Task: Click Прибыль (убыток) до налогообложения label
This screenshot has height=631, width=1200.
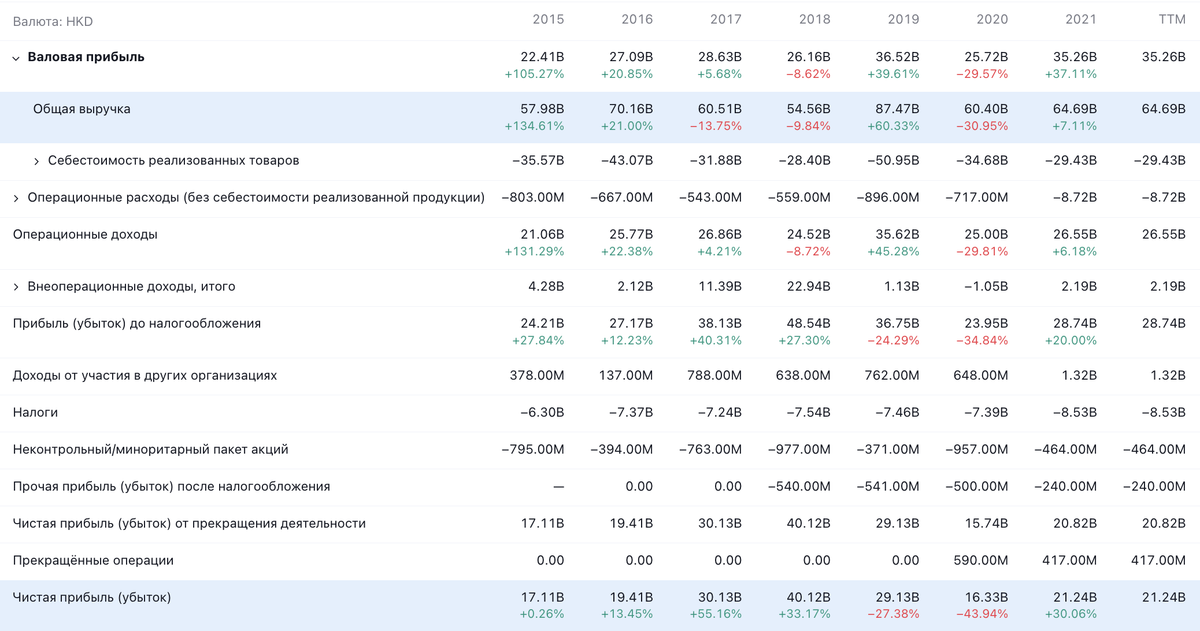Action: [137, 324]
